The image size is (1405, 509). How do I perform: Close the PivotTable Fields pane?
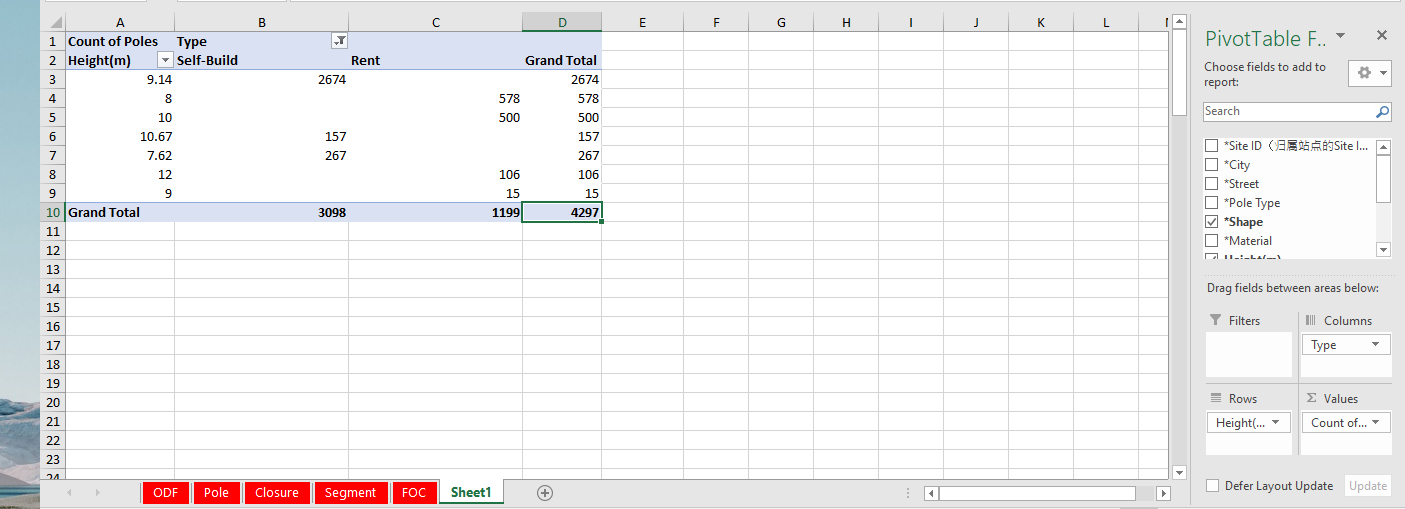coord(1382,36)
